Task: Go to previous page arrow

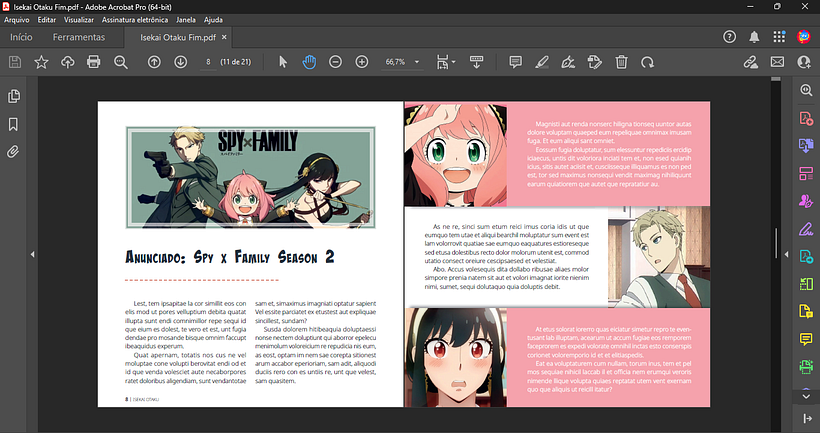Action: click(154, 62)
